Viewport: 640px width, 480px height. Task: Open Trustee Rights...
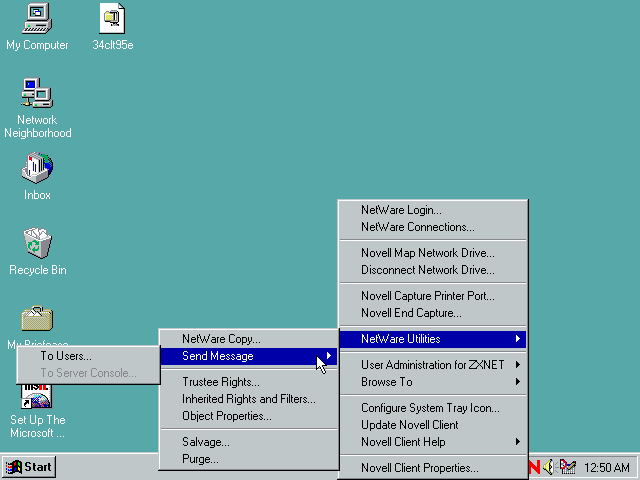point(249,382)
